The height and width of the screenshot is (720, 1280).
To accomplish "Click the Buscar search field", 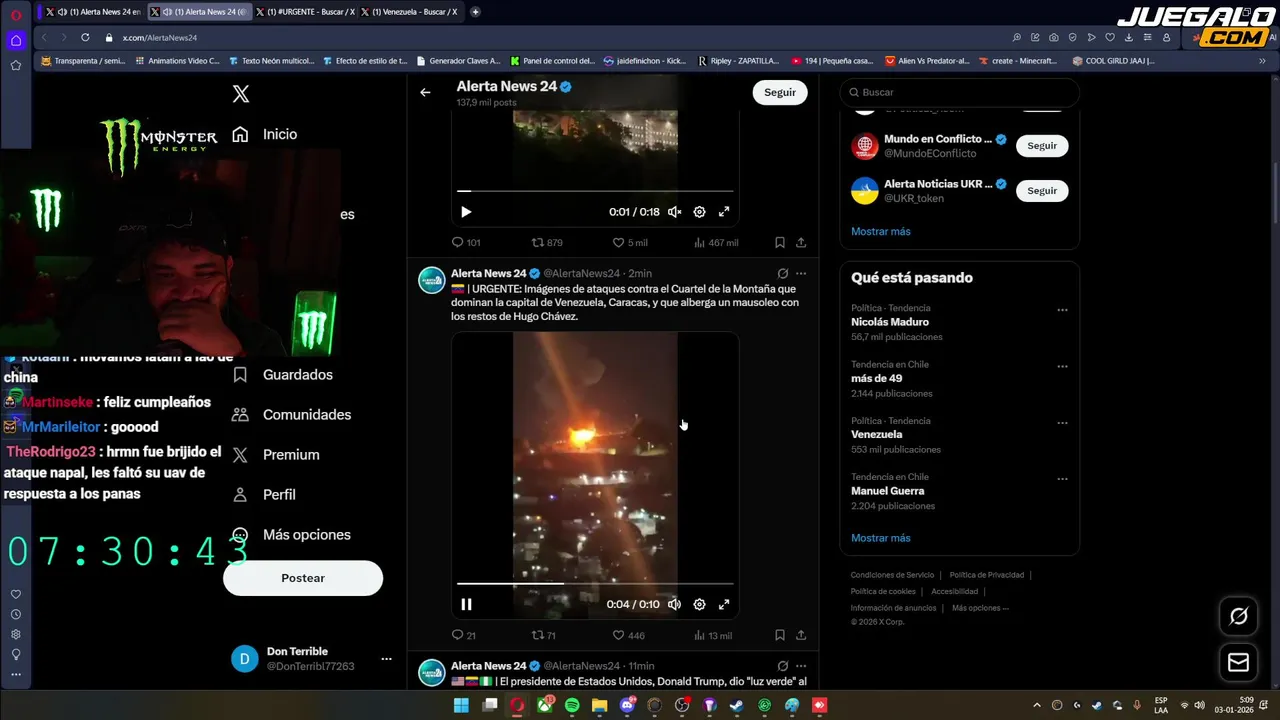I will point(959,92).
